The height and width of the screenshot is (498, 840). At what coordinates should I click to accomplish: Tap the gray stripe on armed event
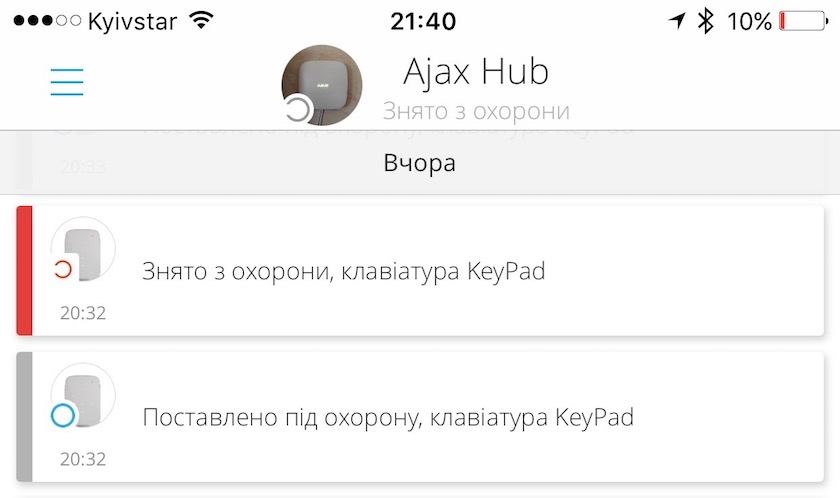[24, 417]
